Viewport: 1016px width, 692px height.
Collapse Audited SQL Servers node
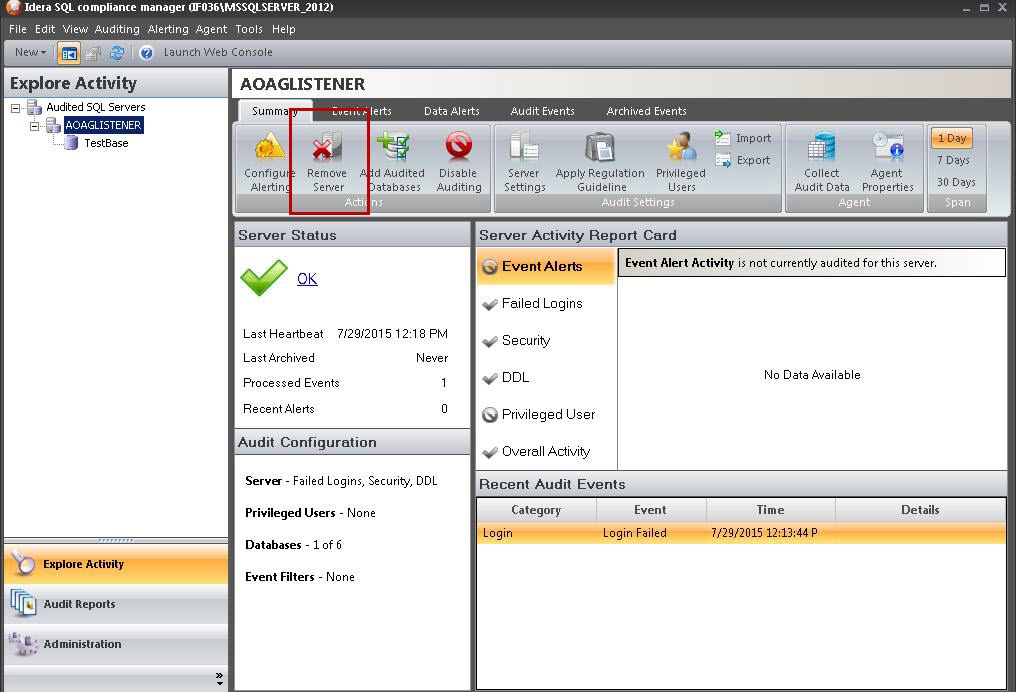(16, 108)
